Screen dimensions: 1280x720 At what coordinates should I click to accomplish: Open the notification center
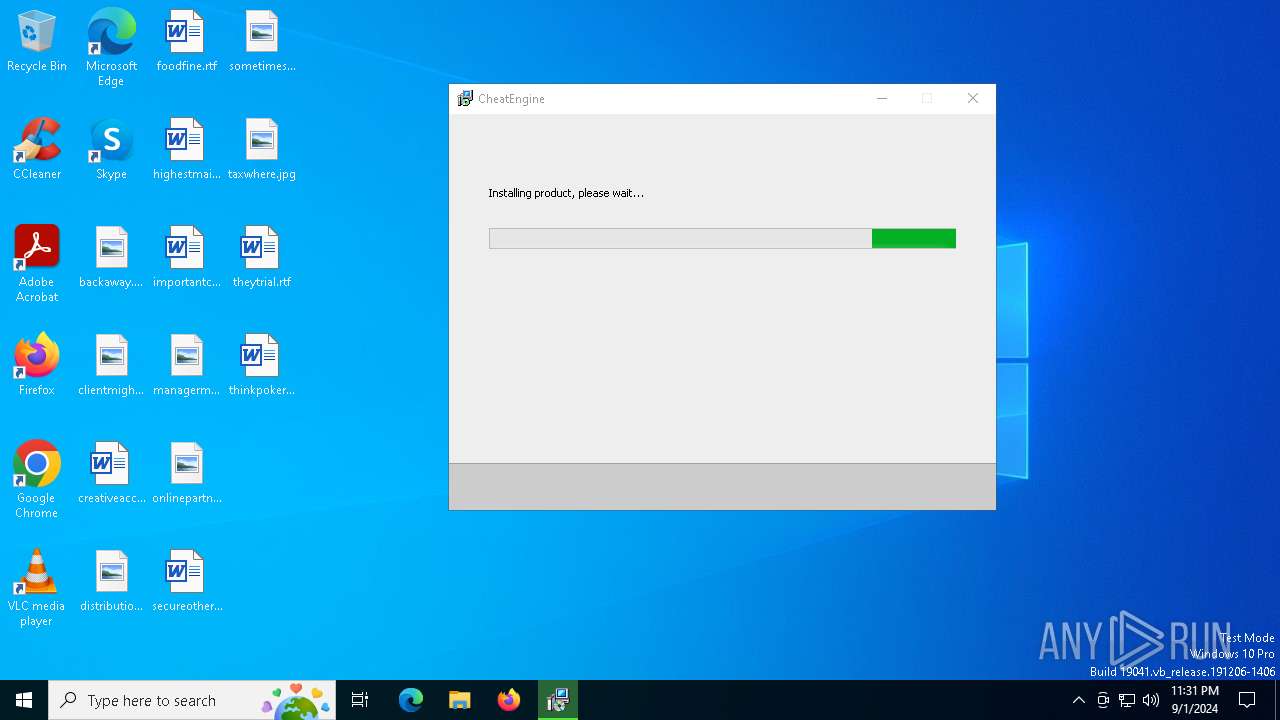(1247, 700)
